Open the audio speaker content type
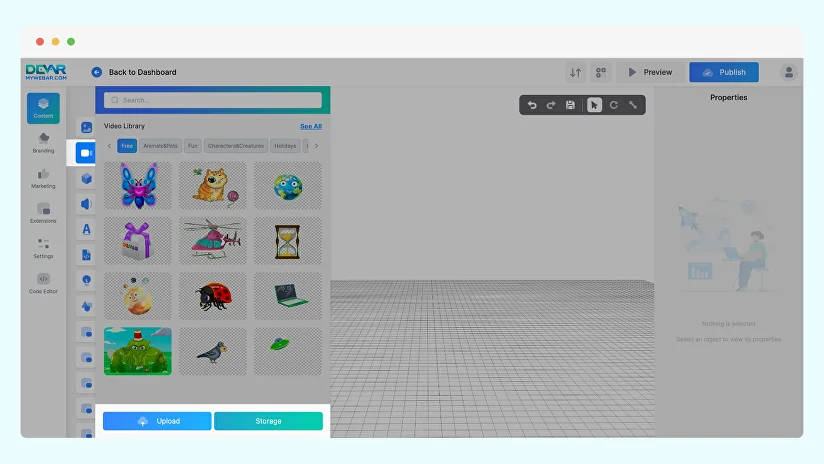Screen dimensions: 824x464 point(86,204)
